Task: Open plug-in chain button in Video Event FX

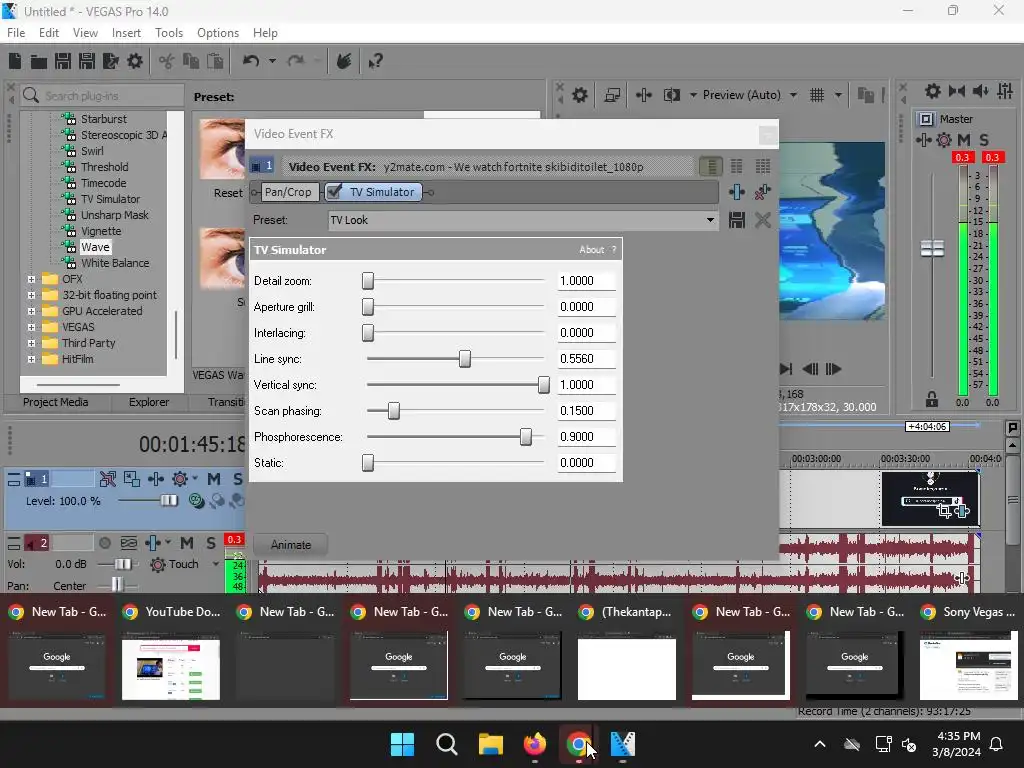Action: [x=737, y=192]
